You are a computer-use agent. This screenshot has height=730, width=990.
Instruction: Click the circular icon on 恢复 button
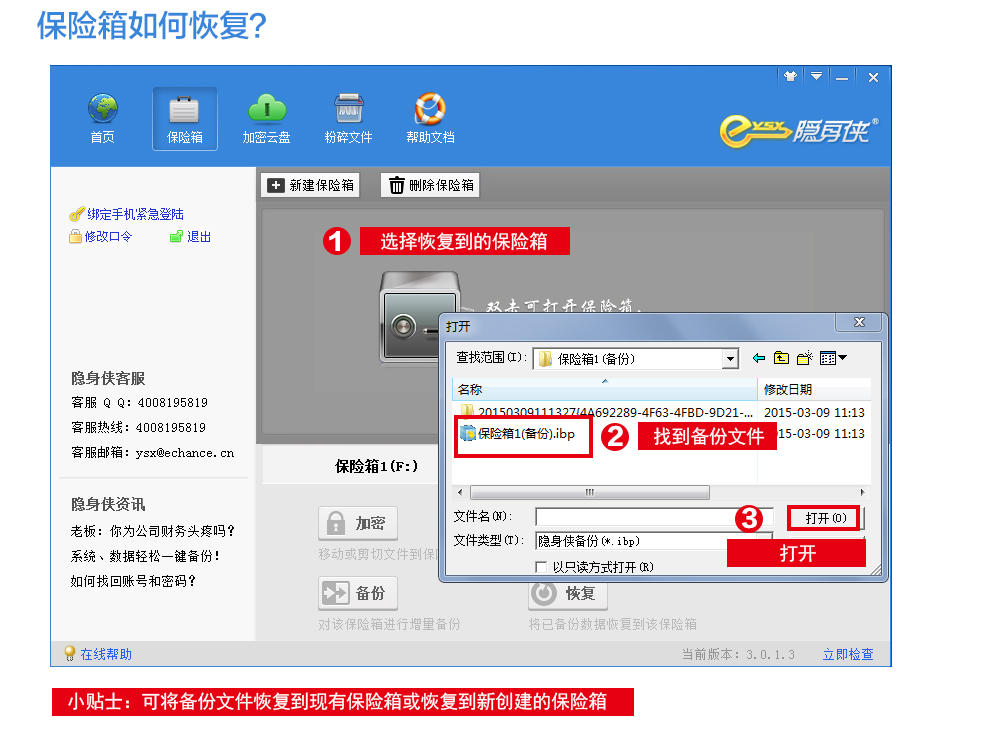(544, 594)
